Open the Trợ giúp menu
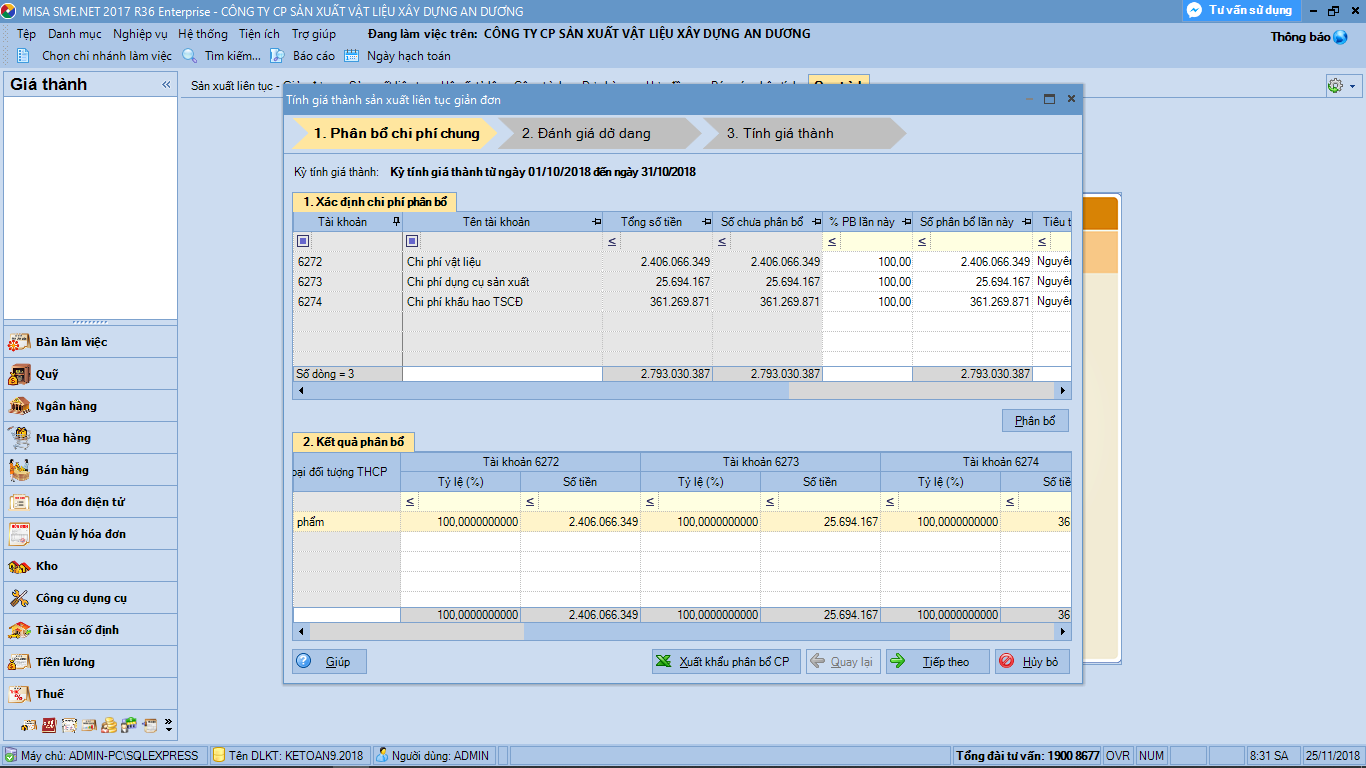 click(x=314, y=33)
